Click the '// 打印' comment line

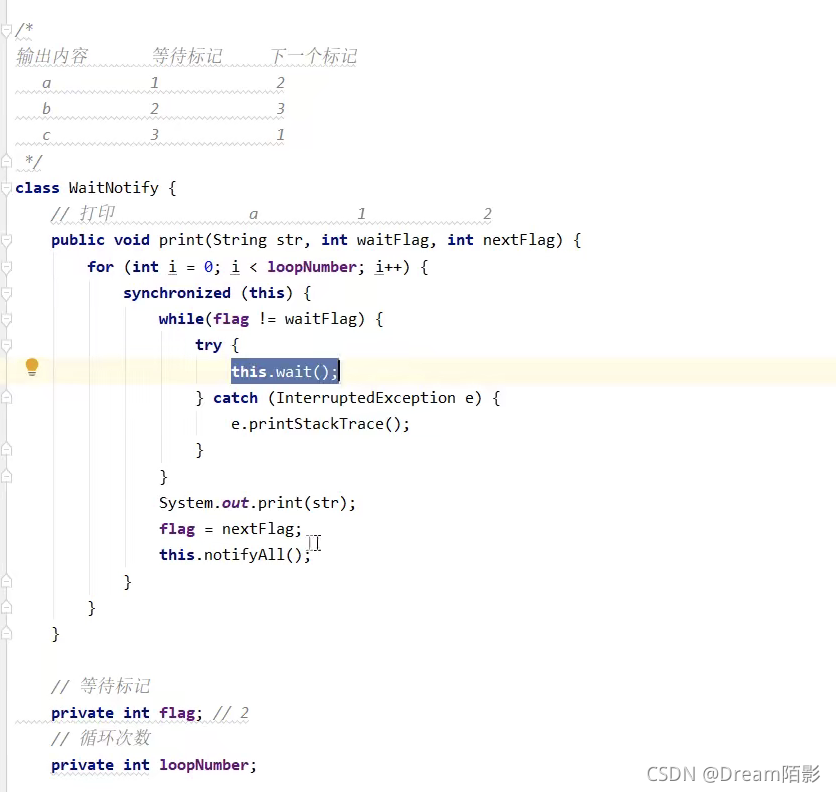[83, 214]
